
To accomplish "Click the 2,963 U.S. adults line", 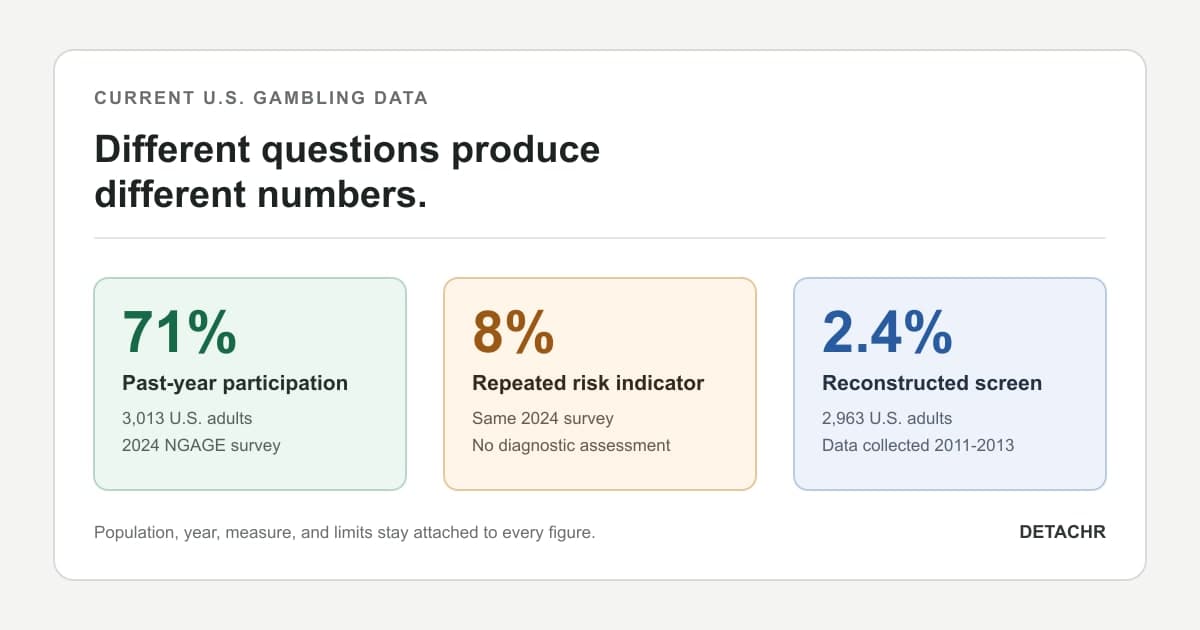I will pyautogui.click(x=887, y=418).
